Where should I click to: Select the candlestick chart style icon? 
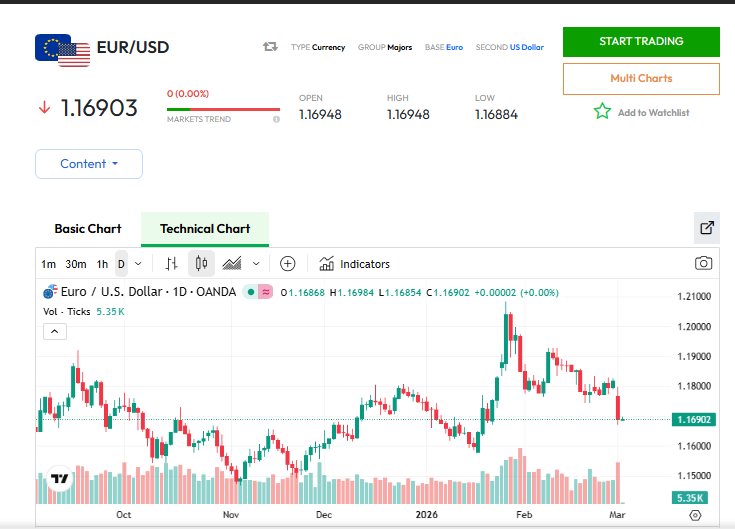click(x=201, y=264)
